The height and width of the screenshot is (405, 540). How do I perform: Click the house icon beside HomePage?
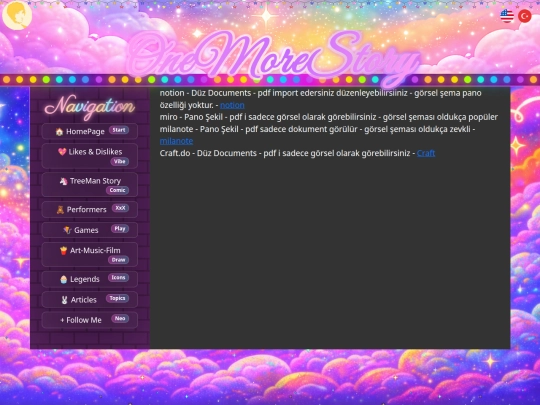click(59, 132)
